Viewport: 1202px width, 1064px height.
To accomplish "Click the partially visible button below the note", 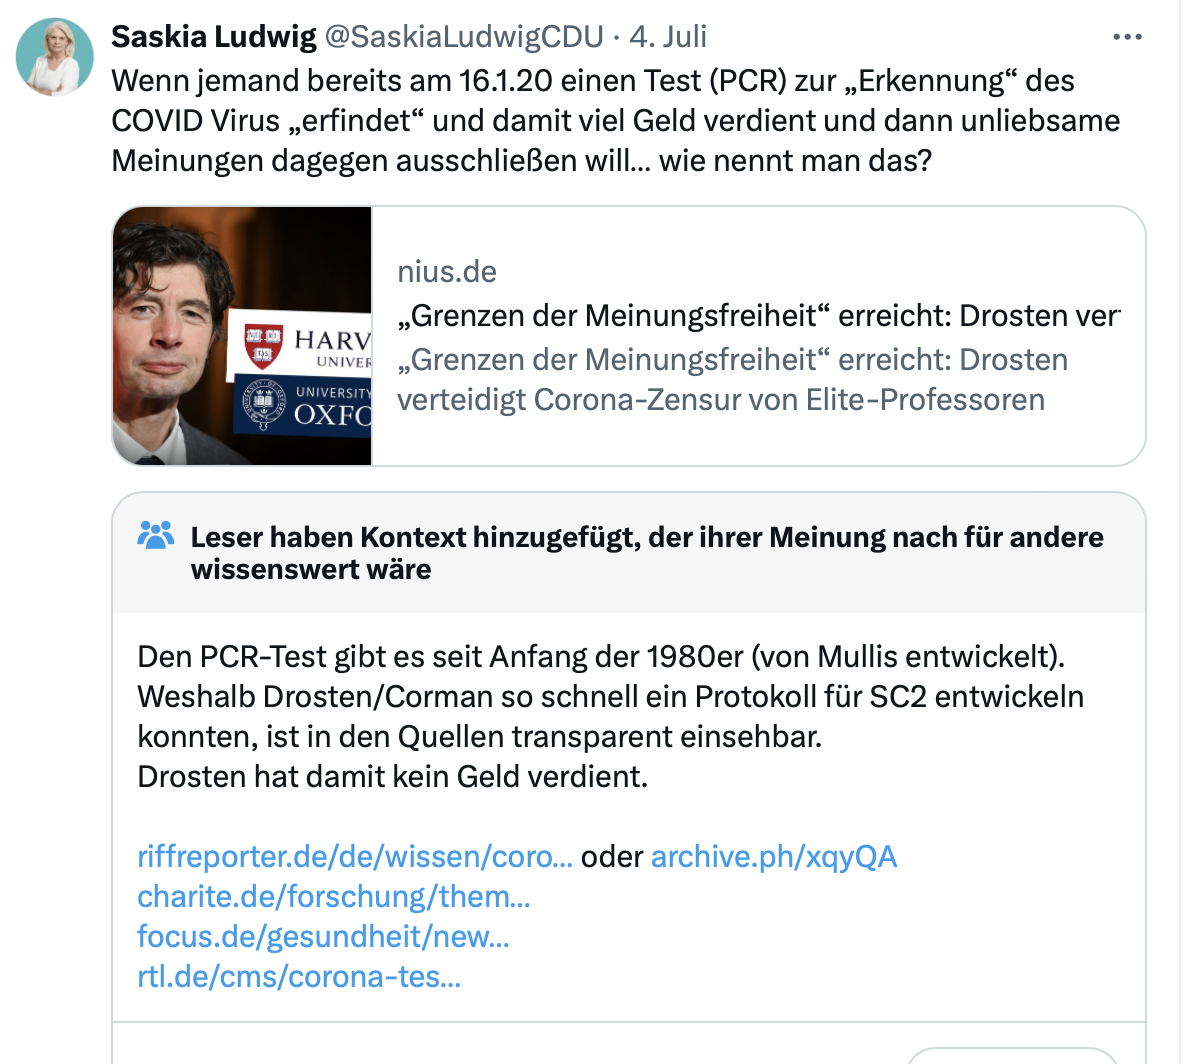I will (1010, 1056).
